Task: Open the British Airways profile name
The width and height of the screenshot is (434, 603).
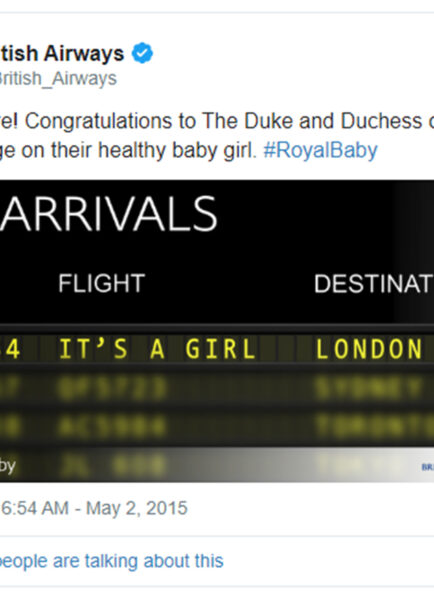Action: pyautogui.click(x=62, y=53)
